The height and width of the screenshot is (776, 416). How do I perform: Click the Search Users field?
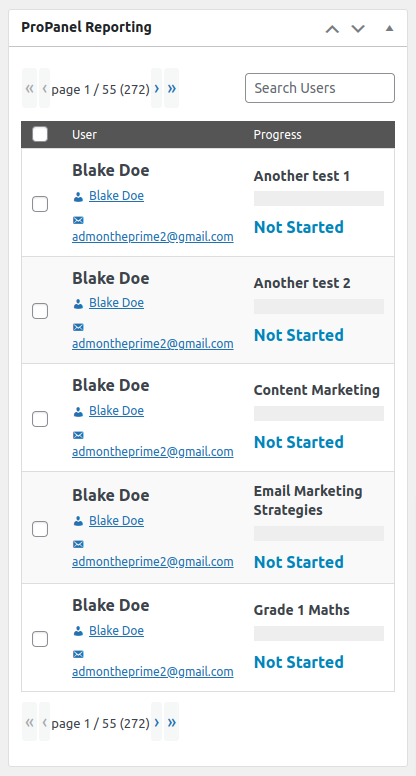pos(320,88)
